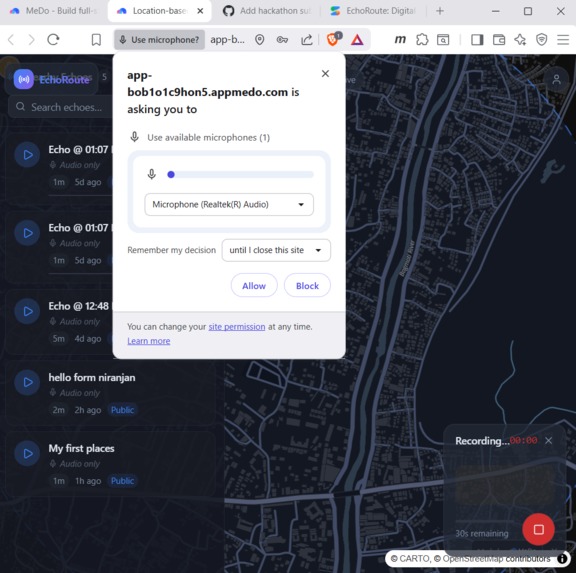576x573 pixels.
Task: Open the 'site permission' link
Action: tap(237, 327)
